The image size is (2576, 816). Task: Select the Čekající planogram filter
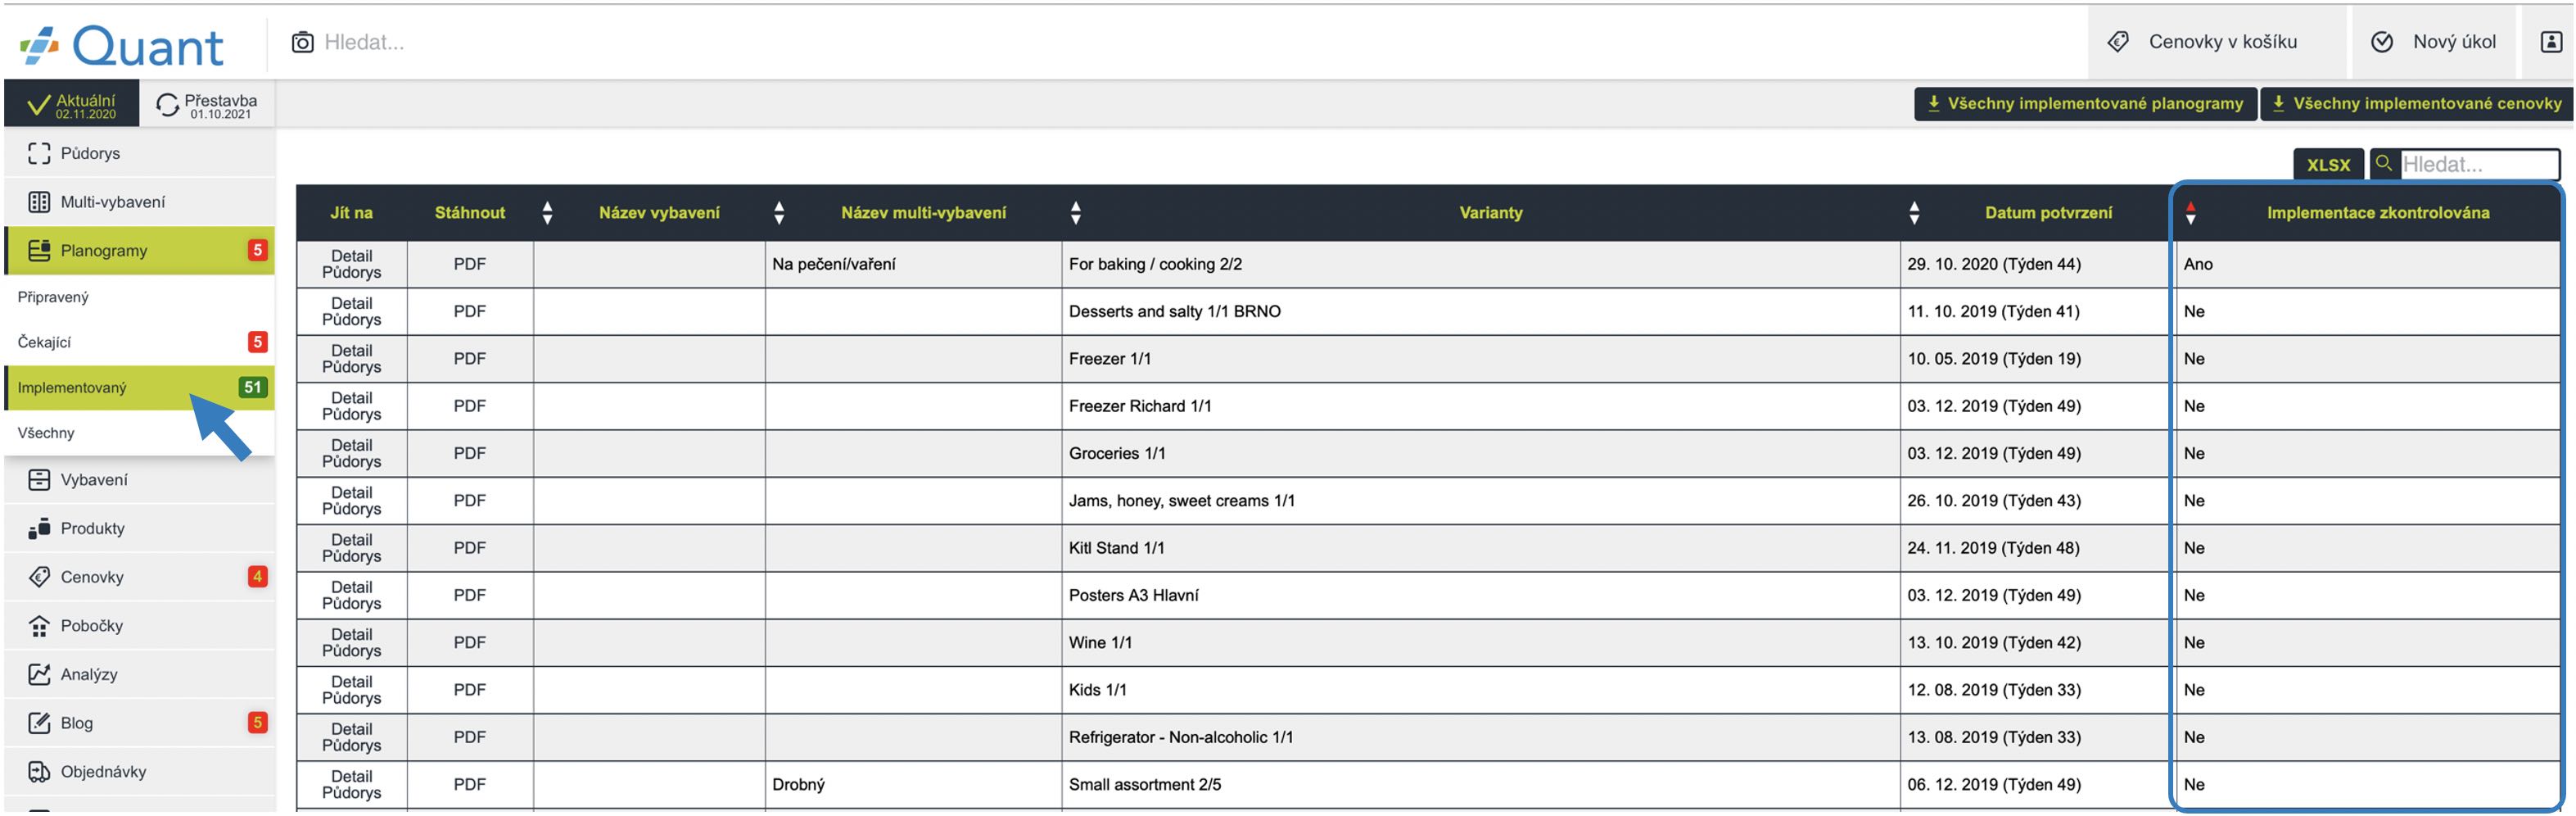(x=45, y=342)
